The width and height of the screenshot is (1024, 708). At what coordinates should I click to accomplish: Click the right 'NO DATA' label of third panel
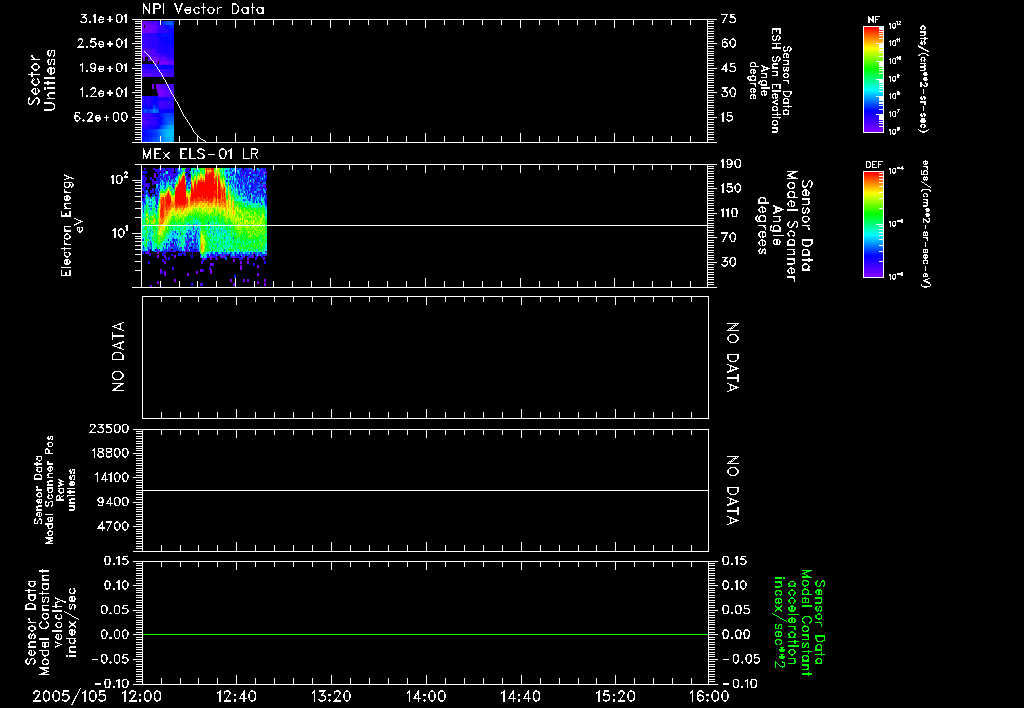733,357
